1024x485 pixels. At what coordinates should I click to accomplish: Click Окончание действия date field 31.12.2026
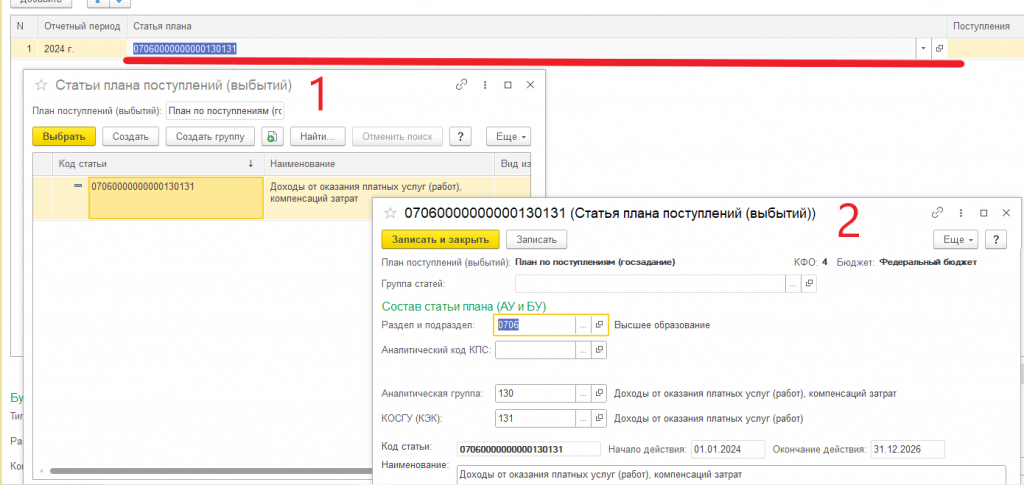pyautogui.click(x=908, y=449)
